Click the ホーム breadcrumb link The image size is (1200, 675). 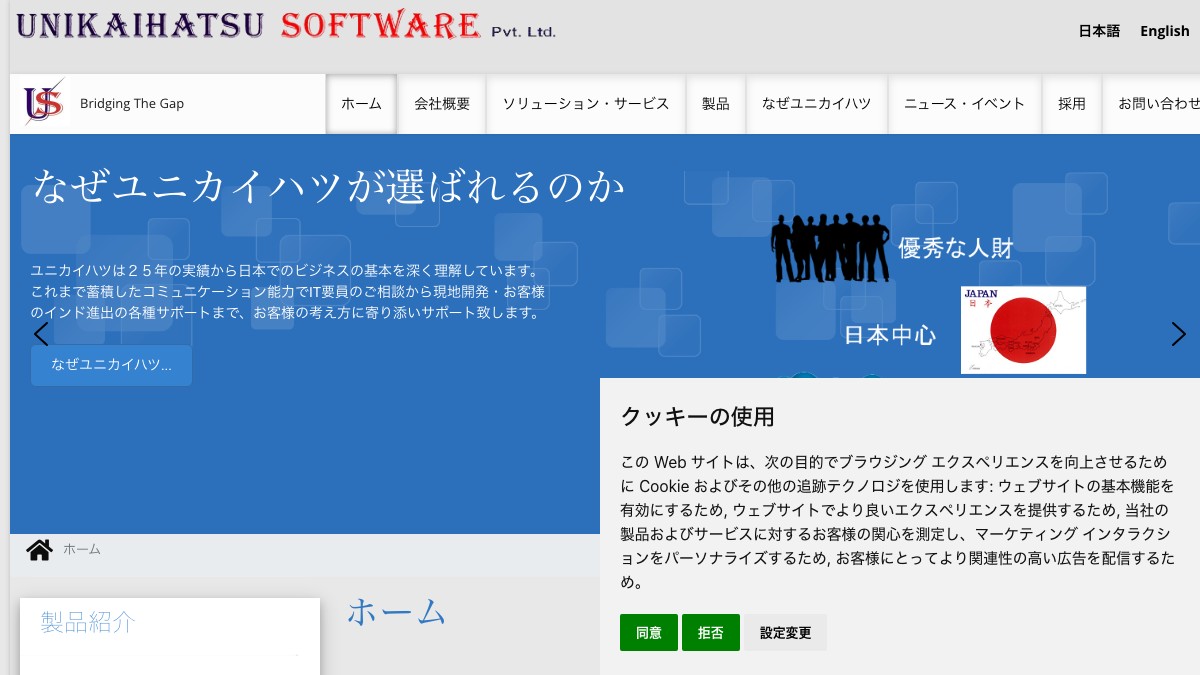[x=82, y=550]
